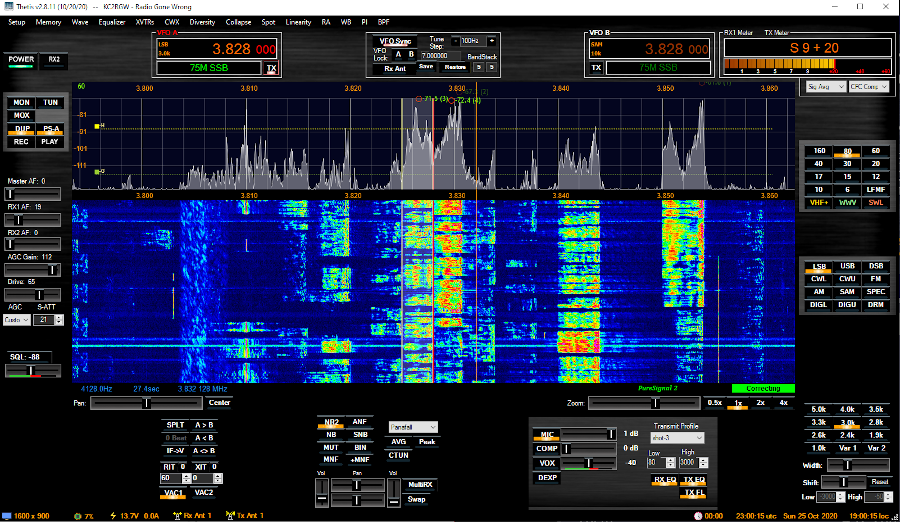Screen dimensions: 900x522
Task: Click the lightning bolt voltage icon
Action: (x=113, y=516)
